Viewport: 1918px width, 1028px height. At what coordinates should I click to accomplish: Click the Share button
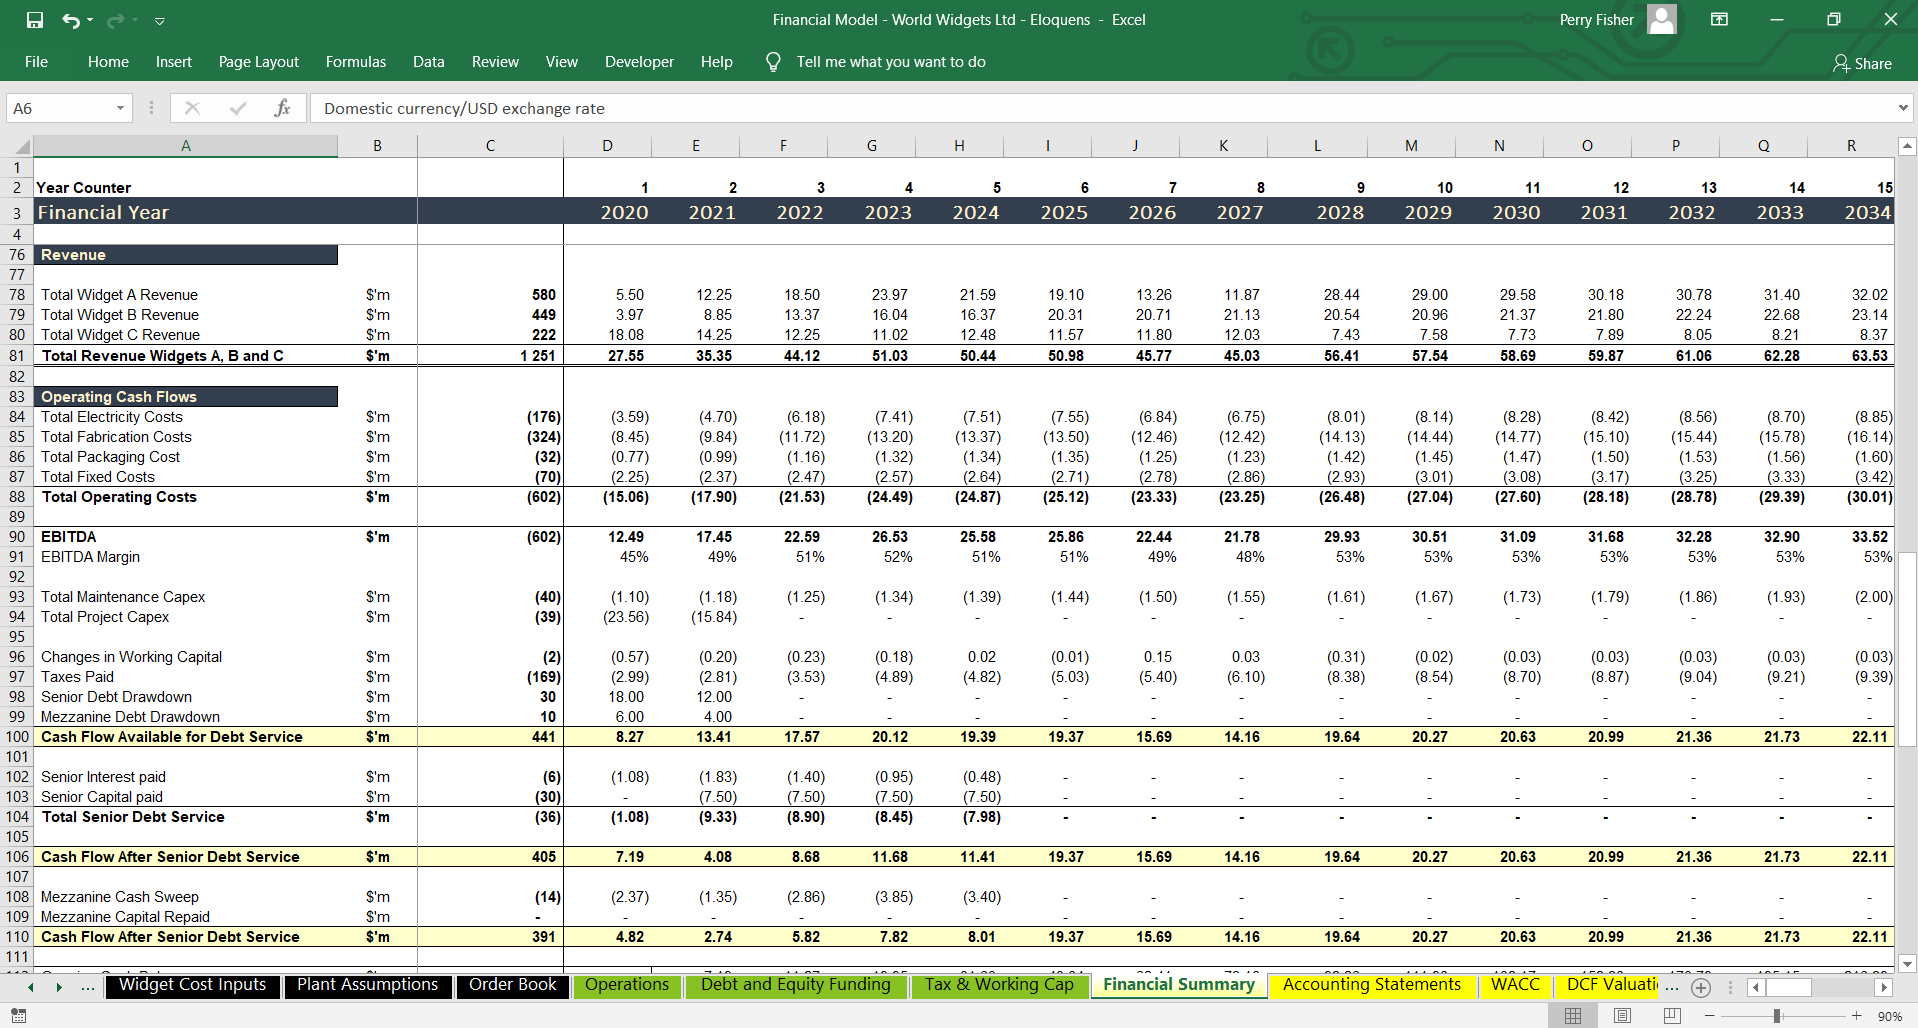point(1862,64)
